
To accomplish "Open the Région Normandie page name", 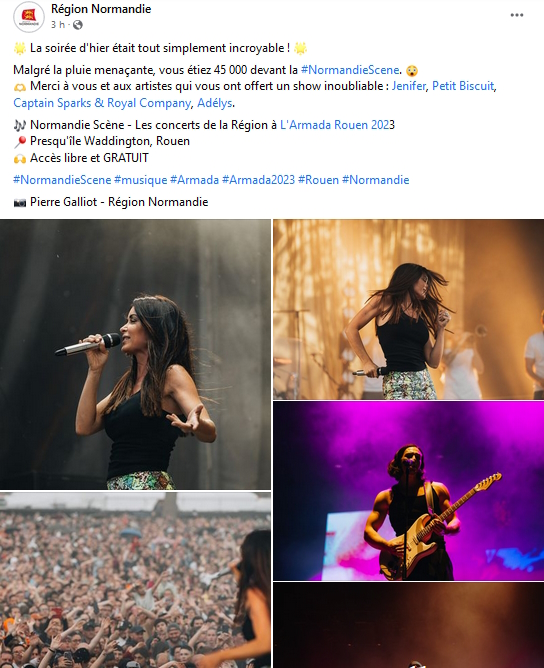I will [x=101, y=9].
